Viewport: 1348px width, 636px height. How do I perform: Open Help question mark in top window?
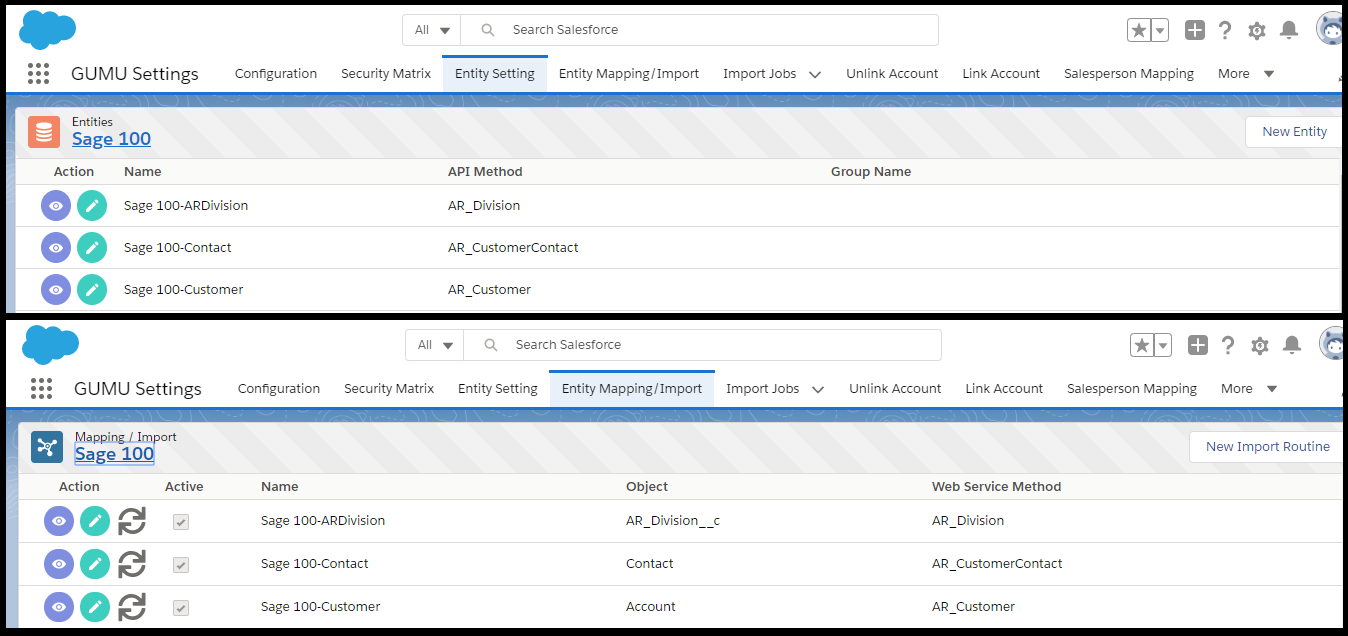[x=1225, y=30]
